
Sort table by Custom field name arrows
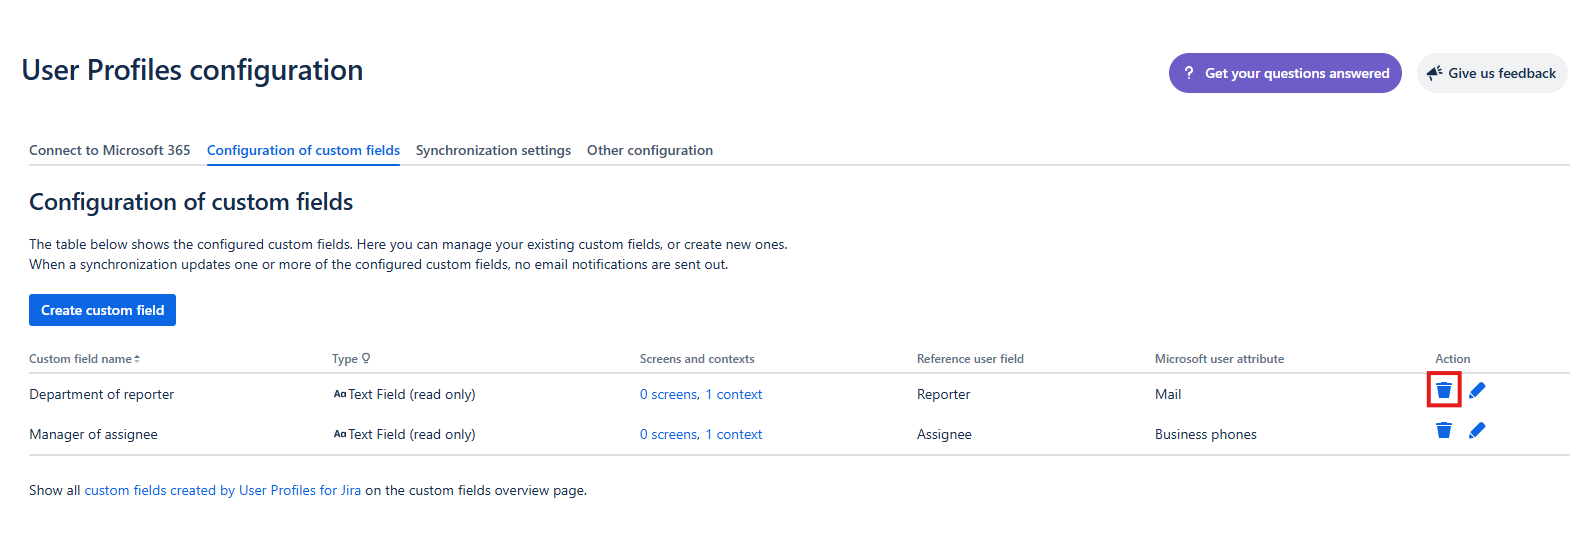click(137, 359)
